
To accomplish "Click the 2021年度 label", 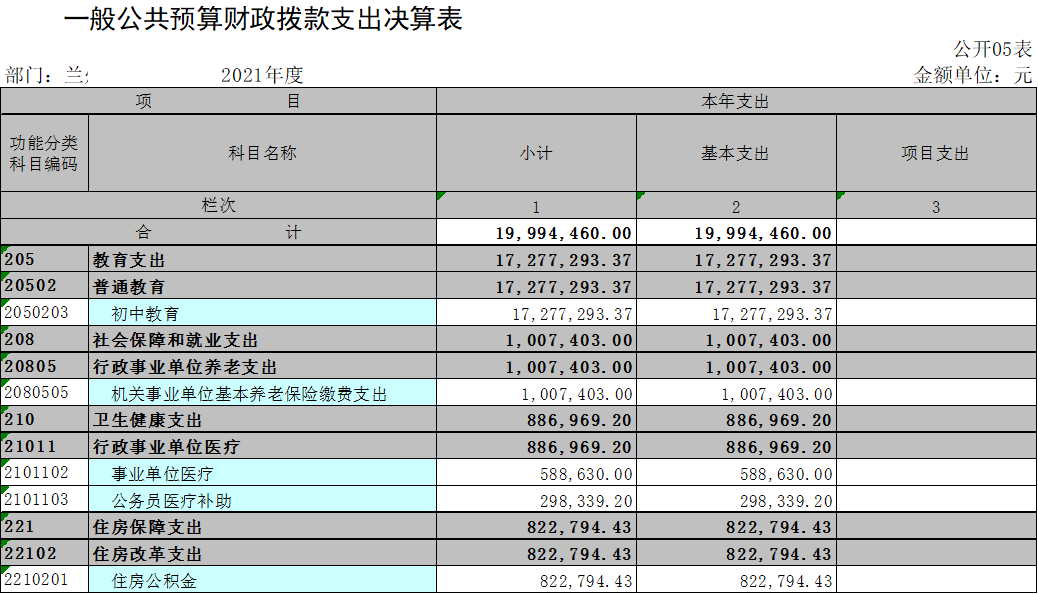I will click(x=261, y=75).
